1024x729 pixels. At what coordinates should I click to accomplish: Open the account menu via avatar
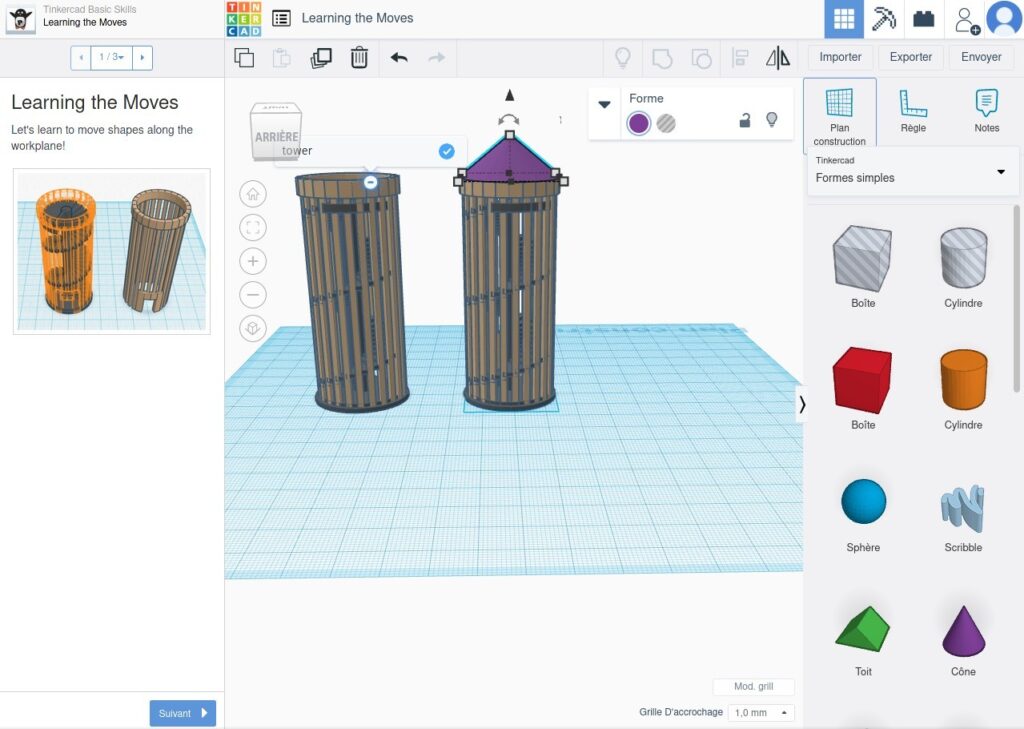pos(1001,18)
